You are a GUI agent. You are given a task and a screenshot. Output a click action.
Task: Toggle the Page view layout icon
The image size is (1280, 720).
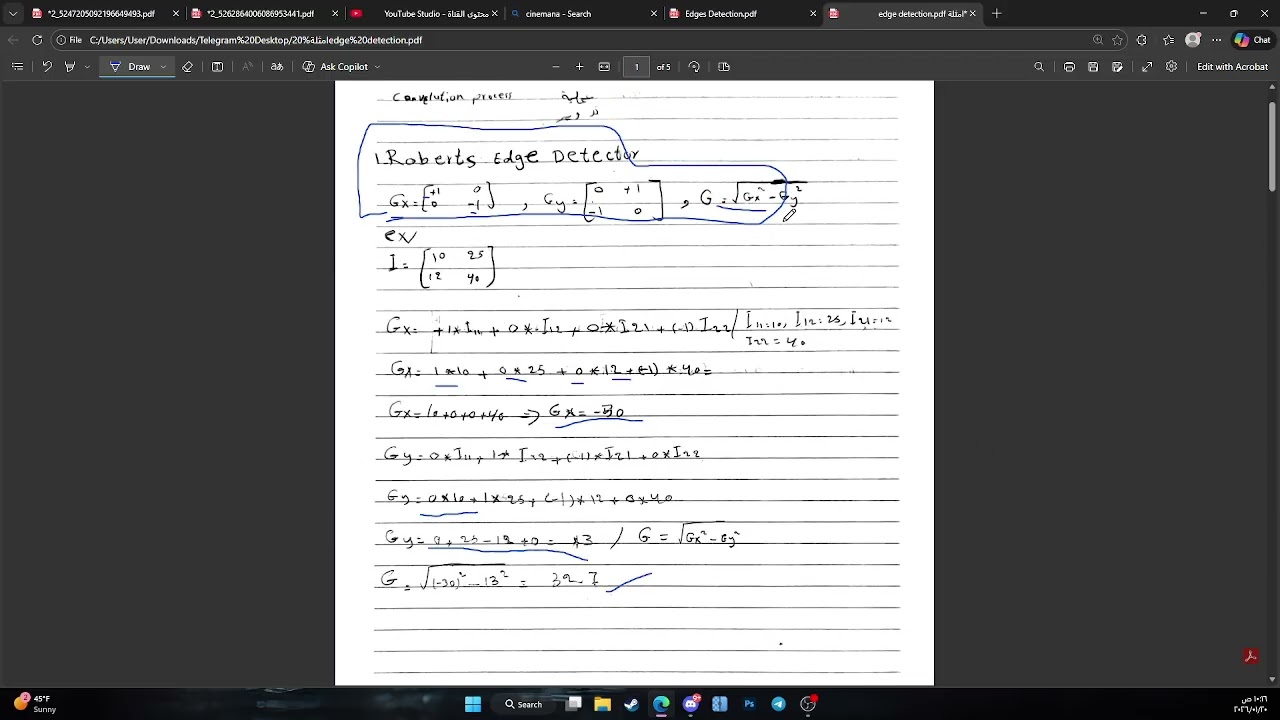pyautogui.click(x=724, y=67)
